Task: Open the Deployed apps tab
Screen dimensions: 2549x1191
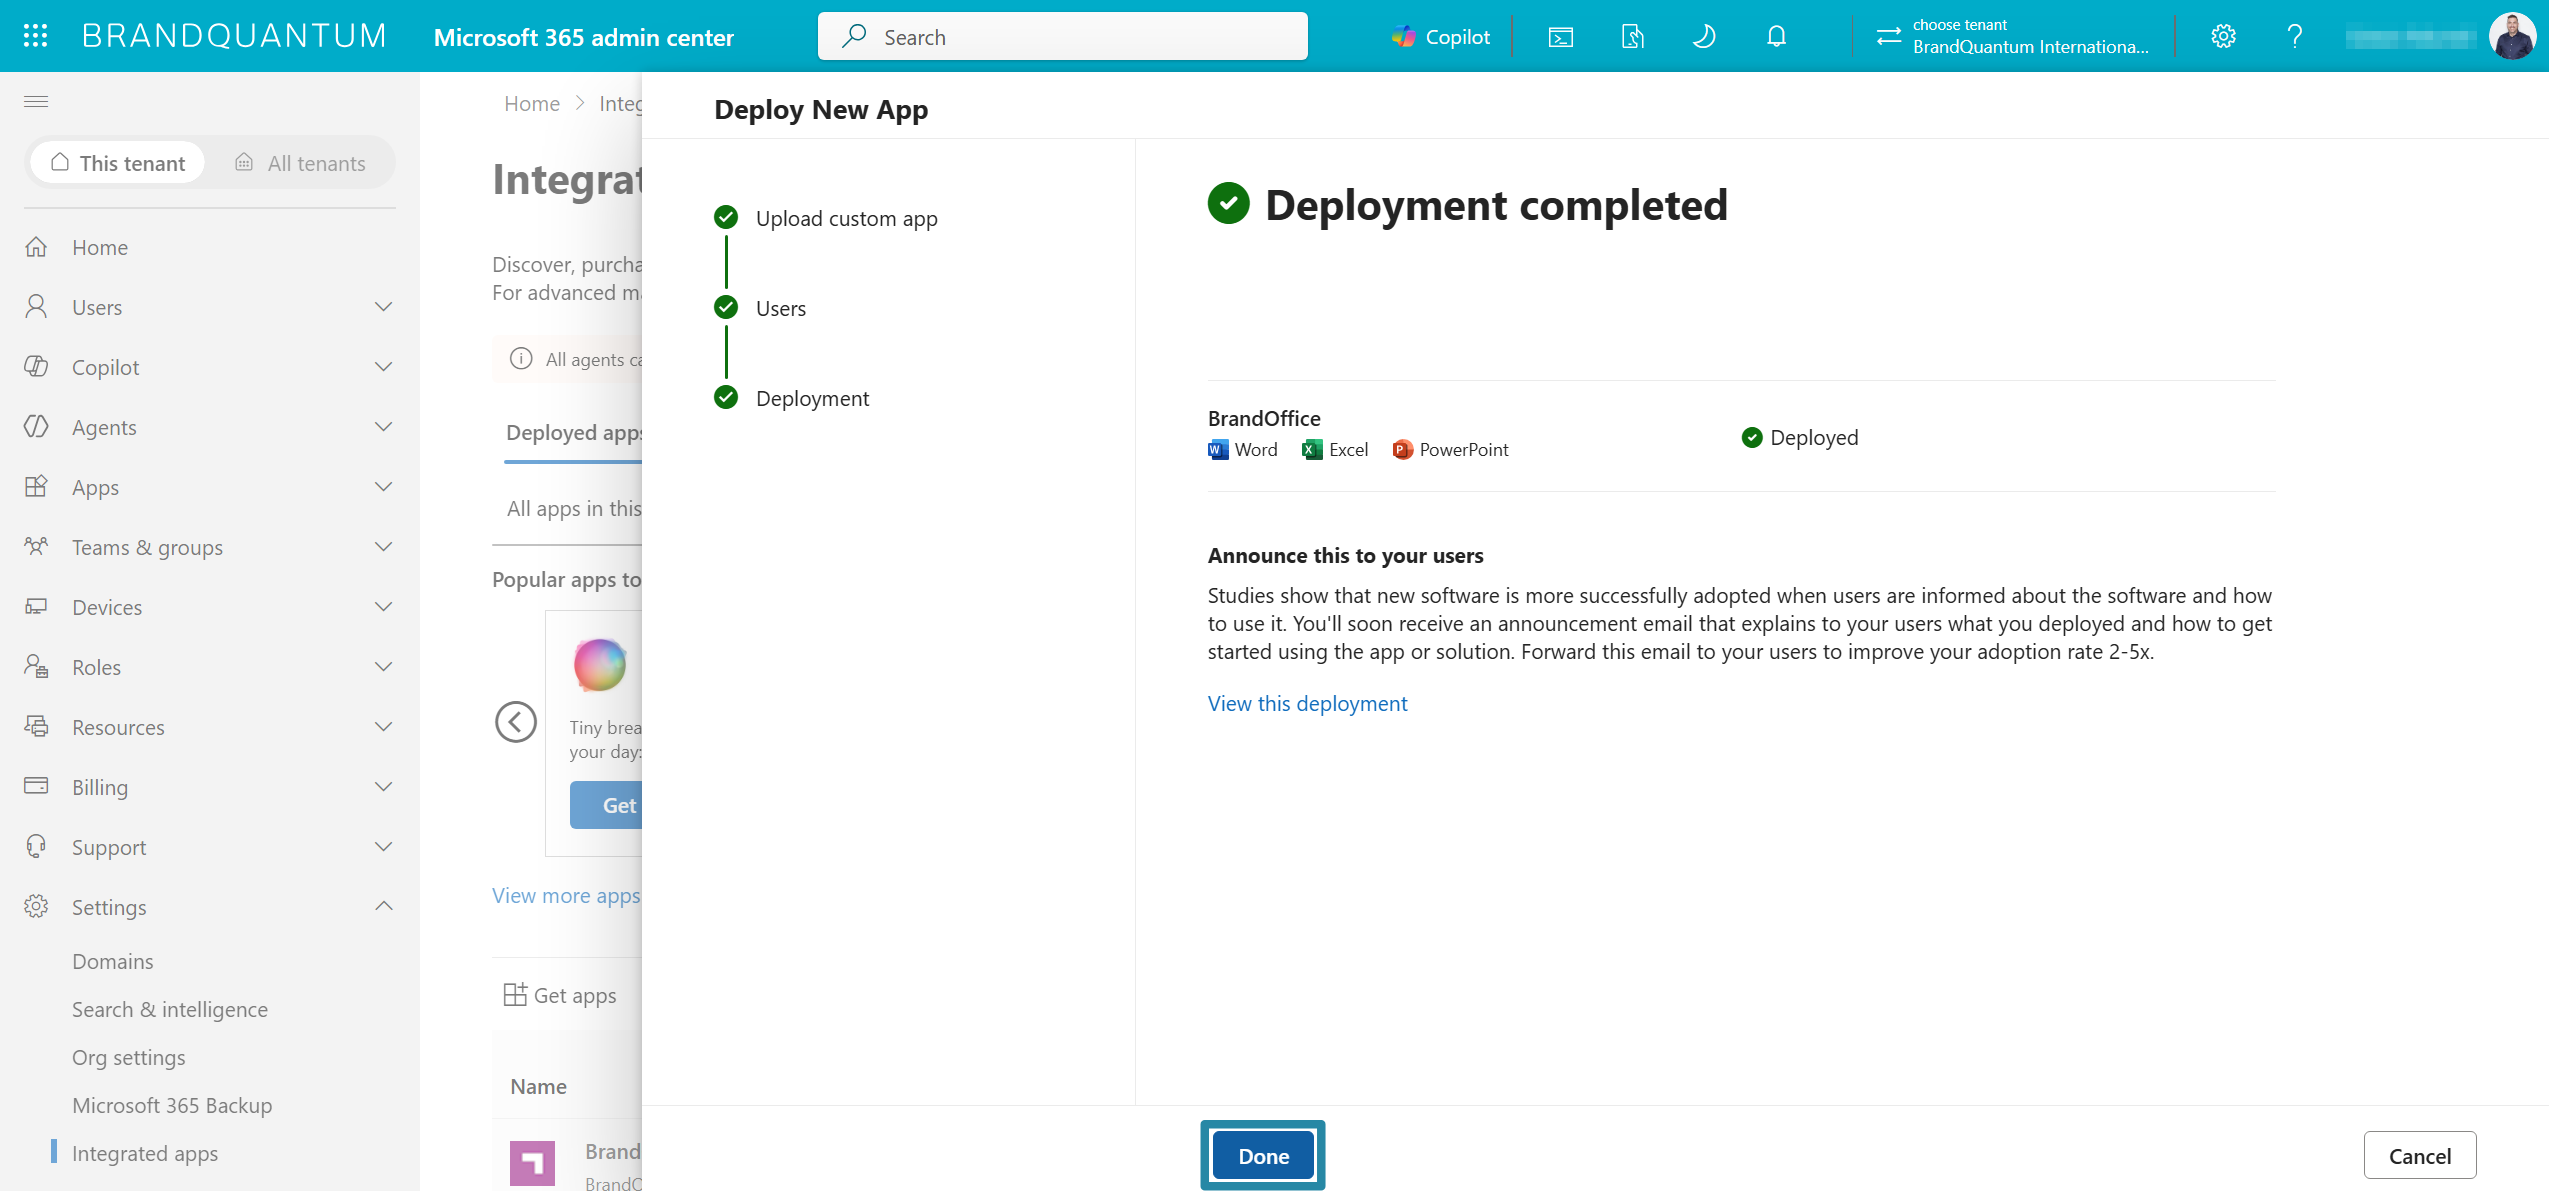Action: pos(574,432)
